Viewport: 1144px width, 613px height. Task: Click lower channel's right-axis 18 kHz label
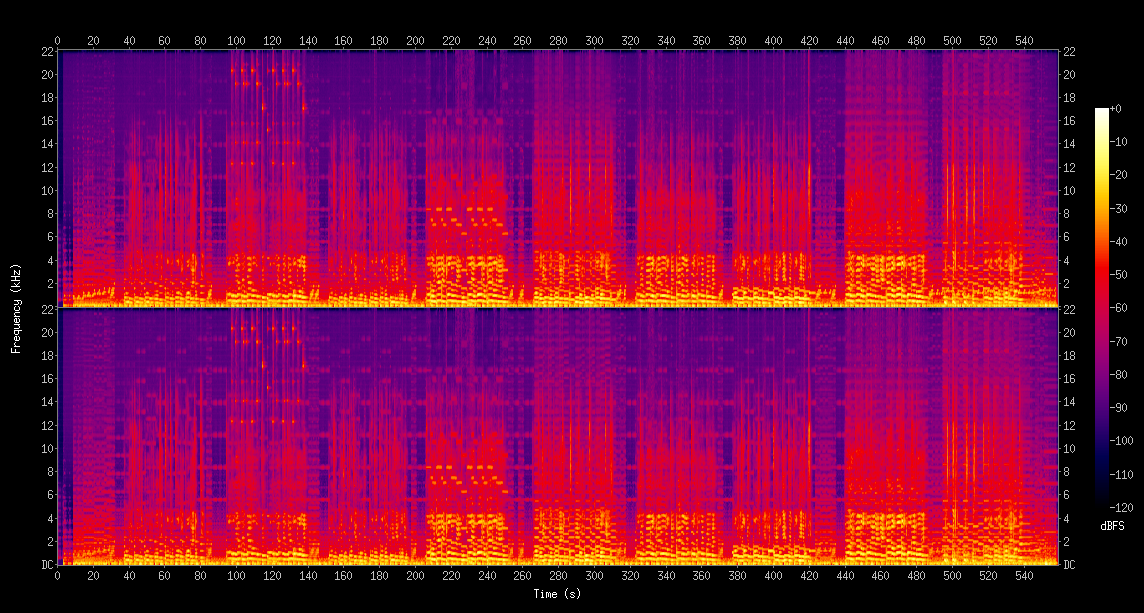point(1068,355)
